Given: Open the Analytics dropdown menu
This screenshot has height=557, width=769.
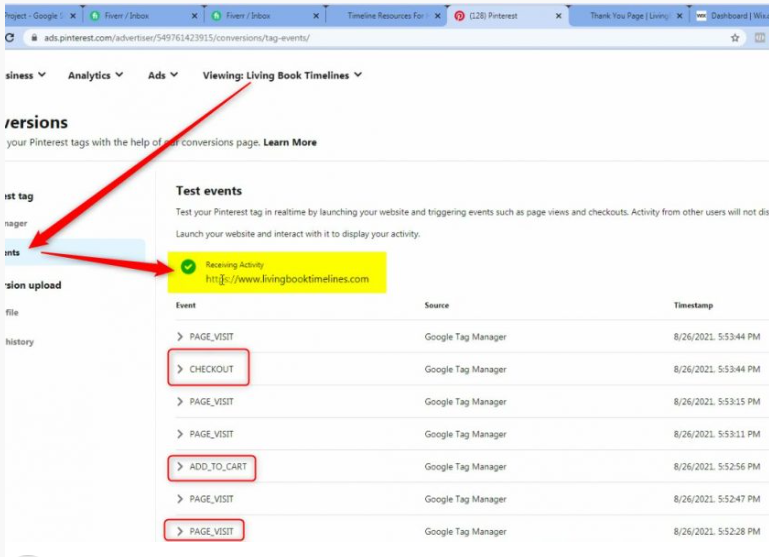Looking at the screenshot, I should click(95, 75).
